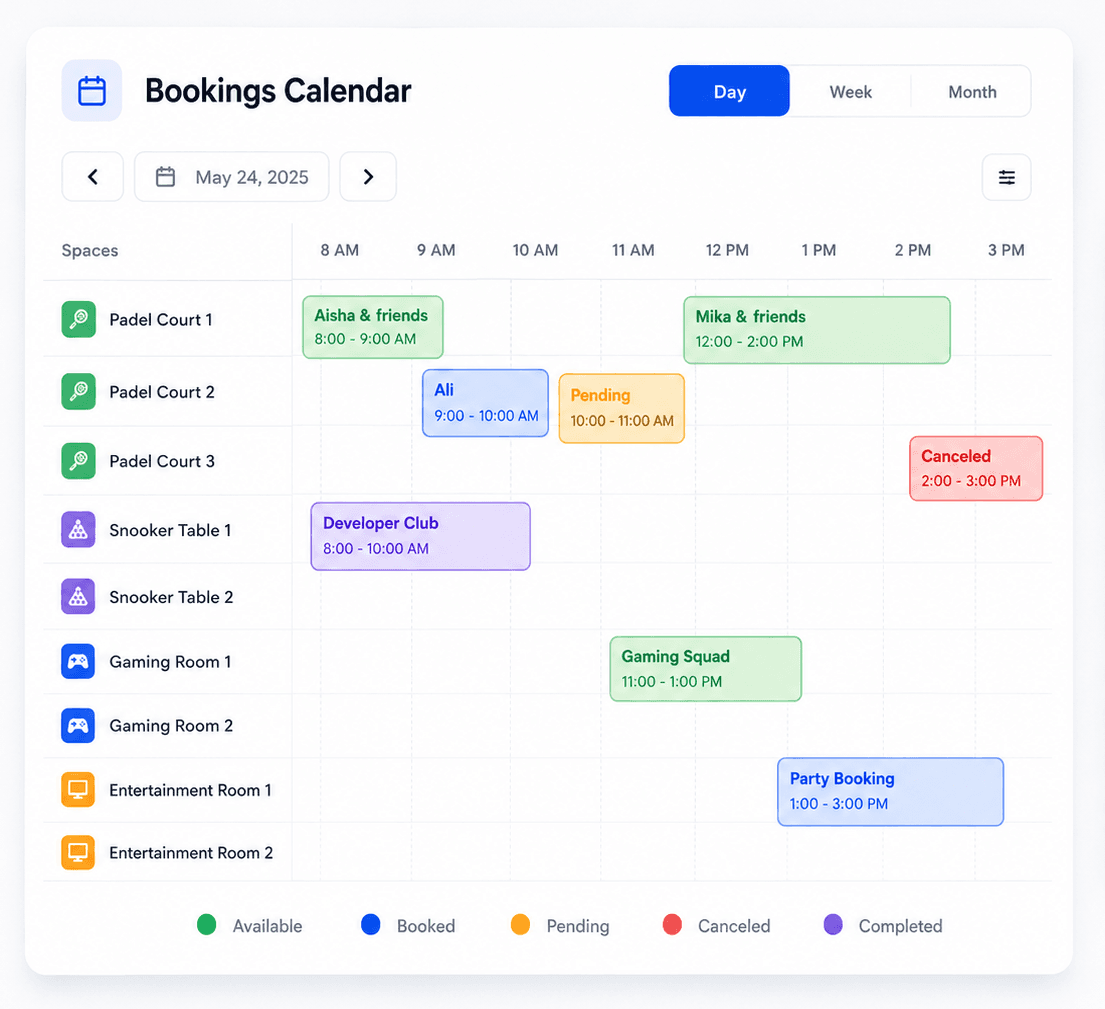Open the May 24, 2025 date picker

(231, 177)
